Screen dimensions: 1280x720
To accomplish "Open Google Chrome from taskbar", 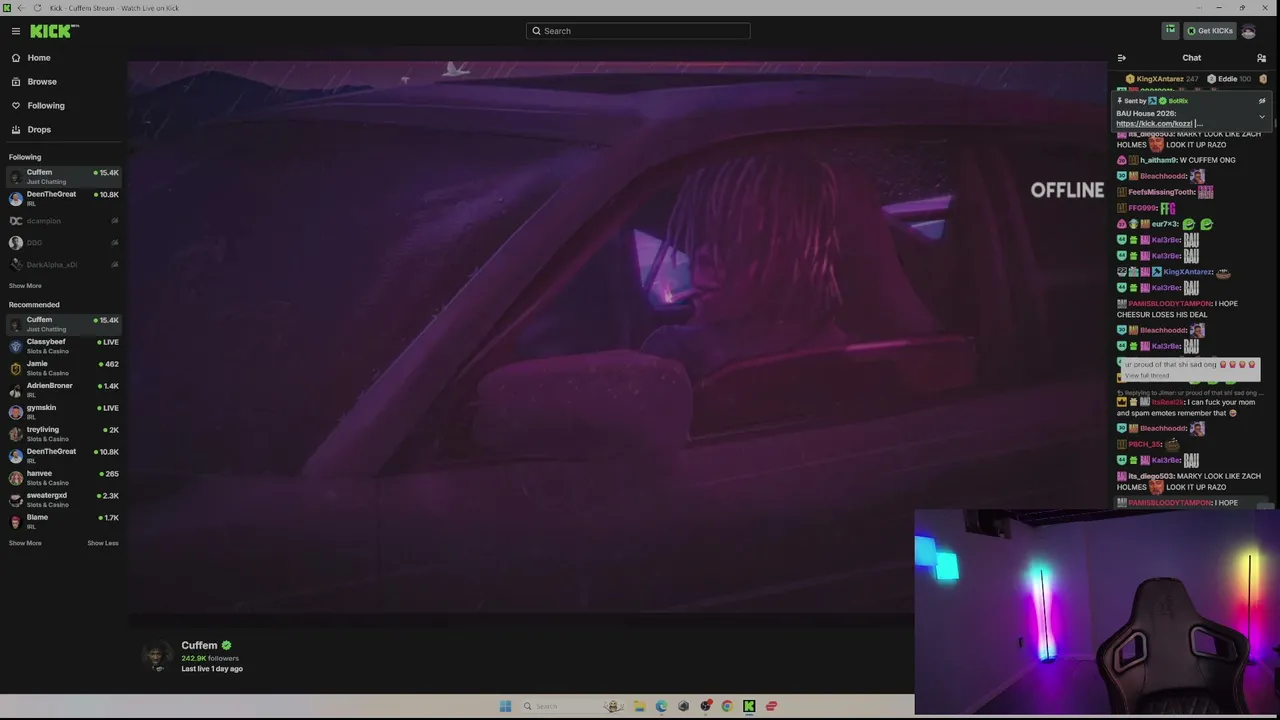I will click(x=727, y=706).
